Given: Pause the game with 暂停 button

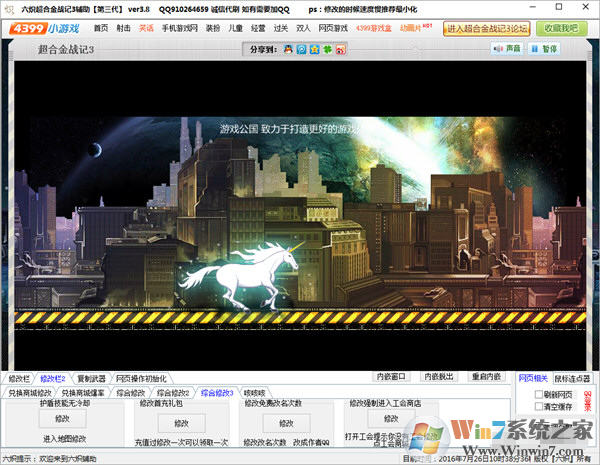Looking at the screenshot, I should click(545, 48).
